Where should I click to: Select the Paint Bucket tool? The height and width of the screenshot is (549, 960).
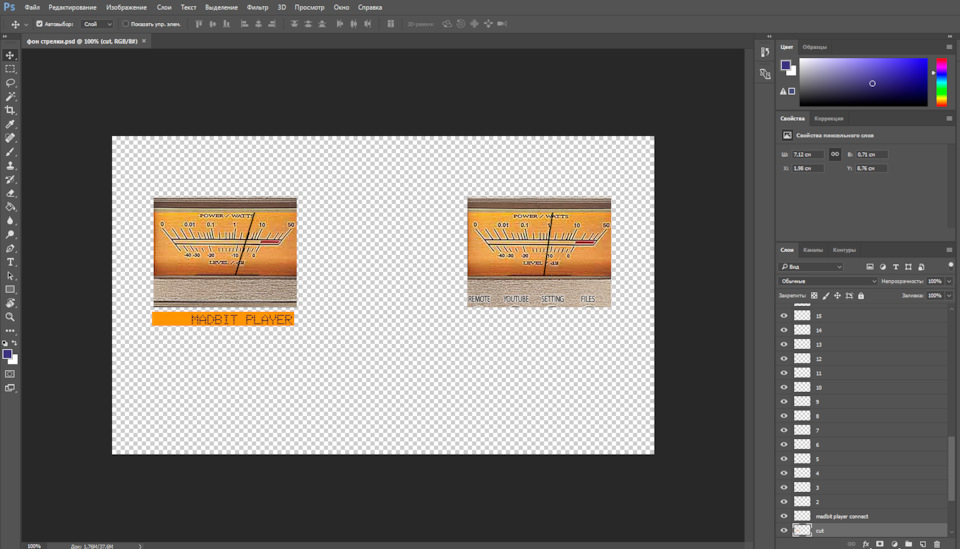pyautogui.click(x=10, y=207)
